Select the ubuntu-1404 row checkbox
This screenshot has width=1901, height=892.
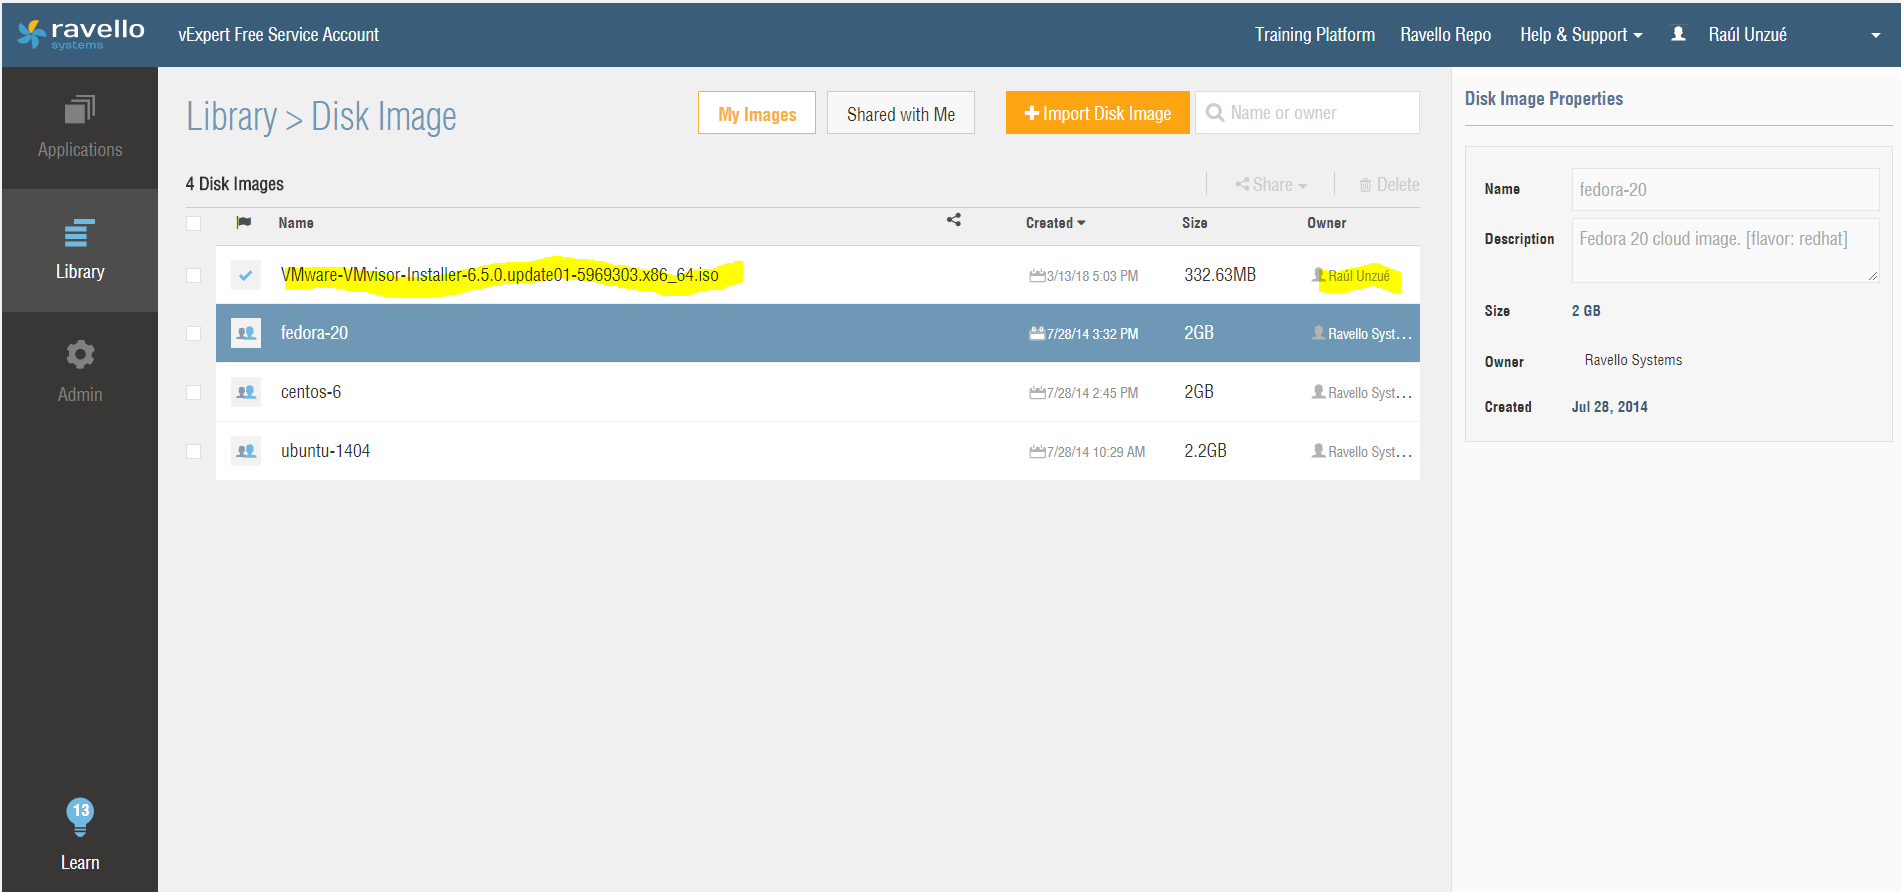tap(194, 451)
